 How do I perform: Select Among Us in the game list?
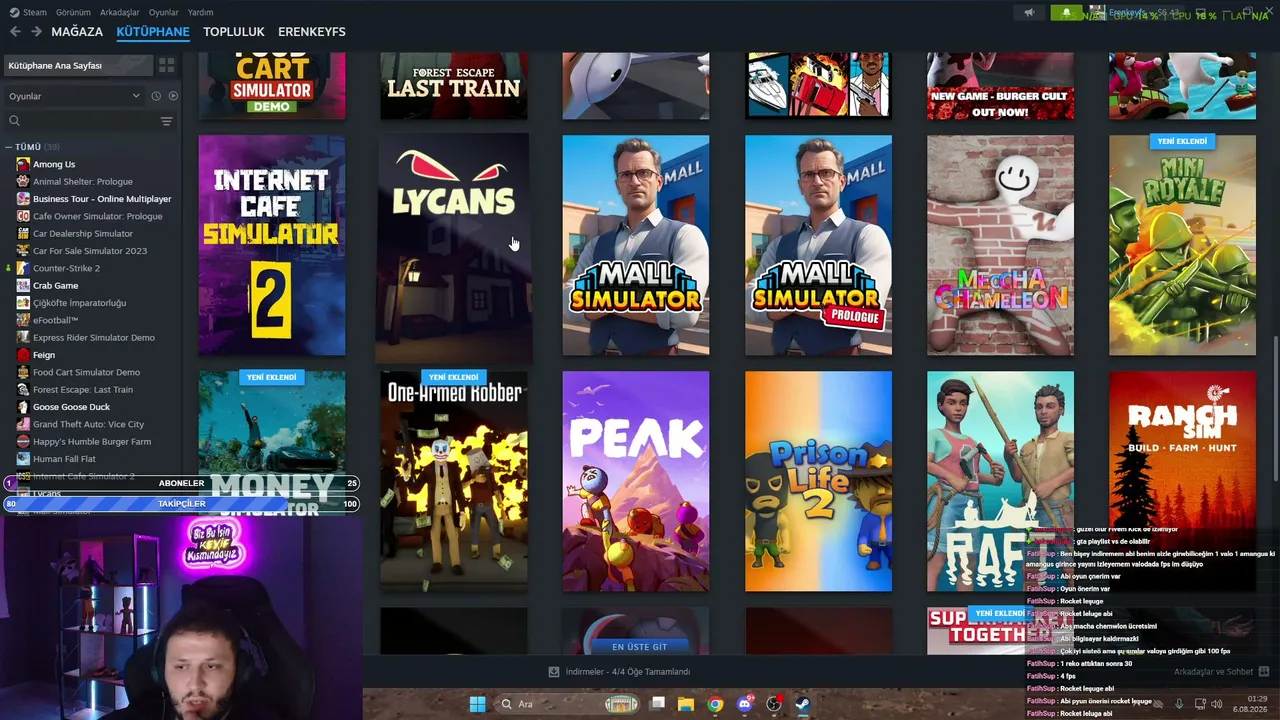(x=54, y=164)
